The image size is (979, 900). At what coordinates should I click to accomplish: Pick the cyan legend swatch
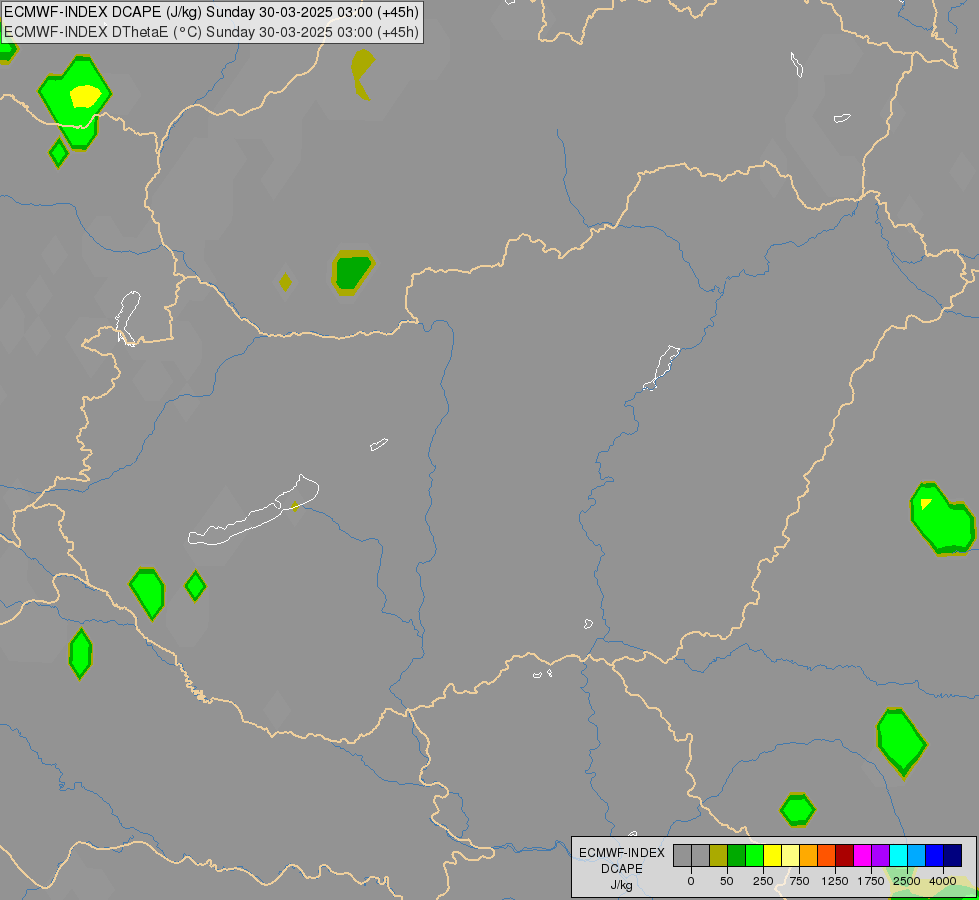point(898,855)
